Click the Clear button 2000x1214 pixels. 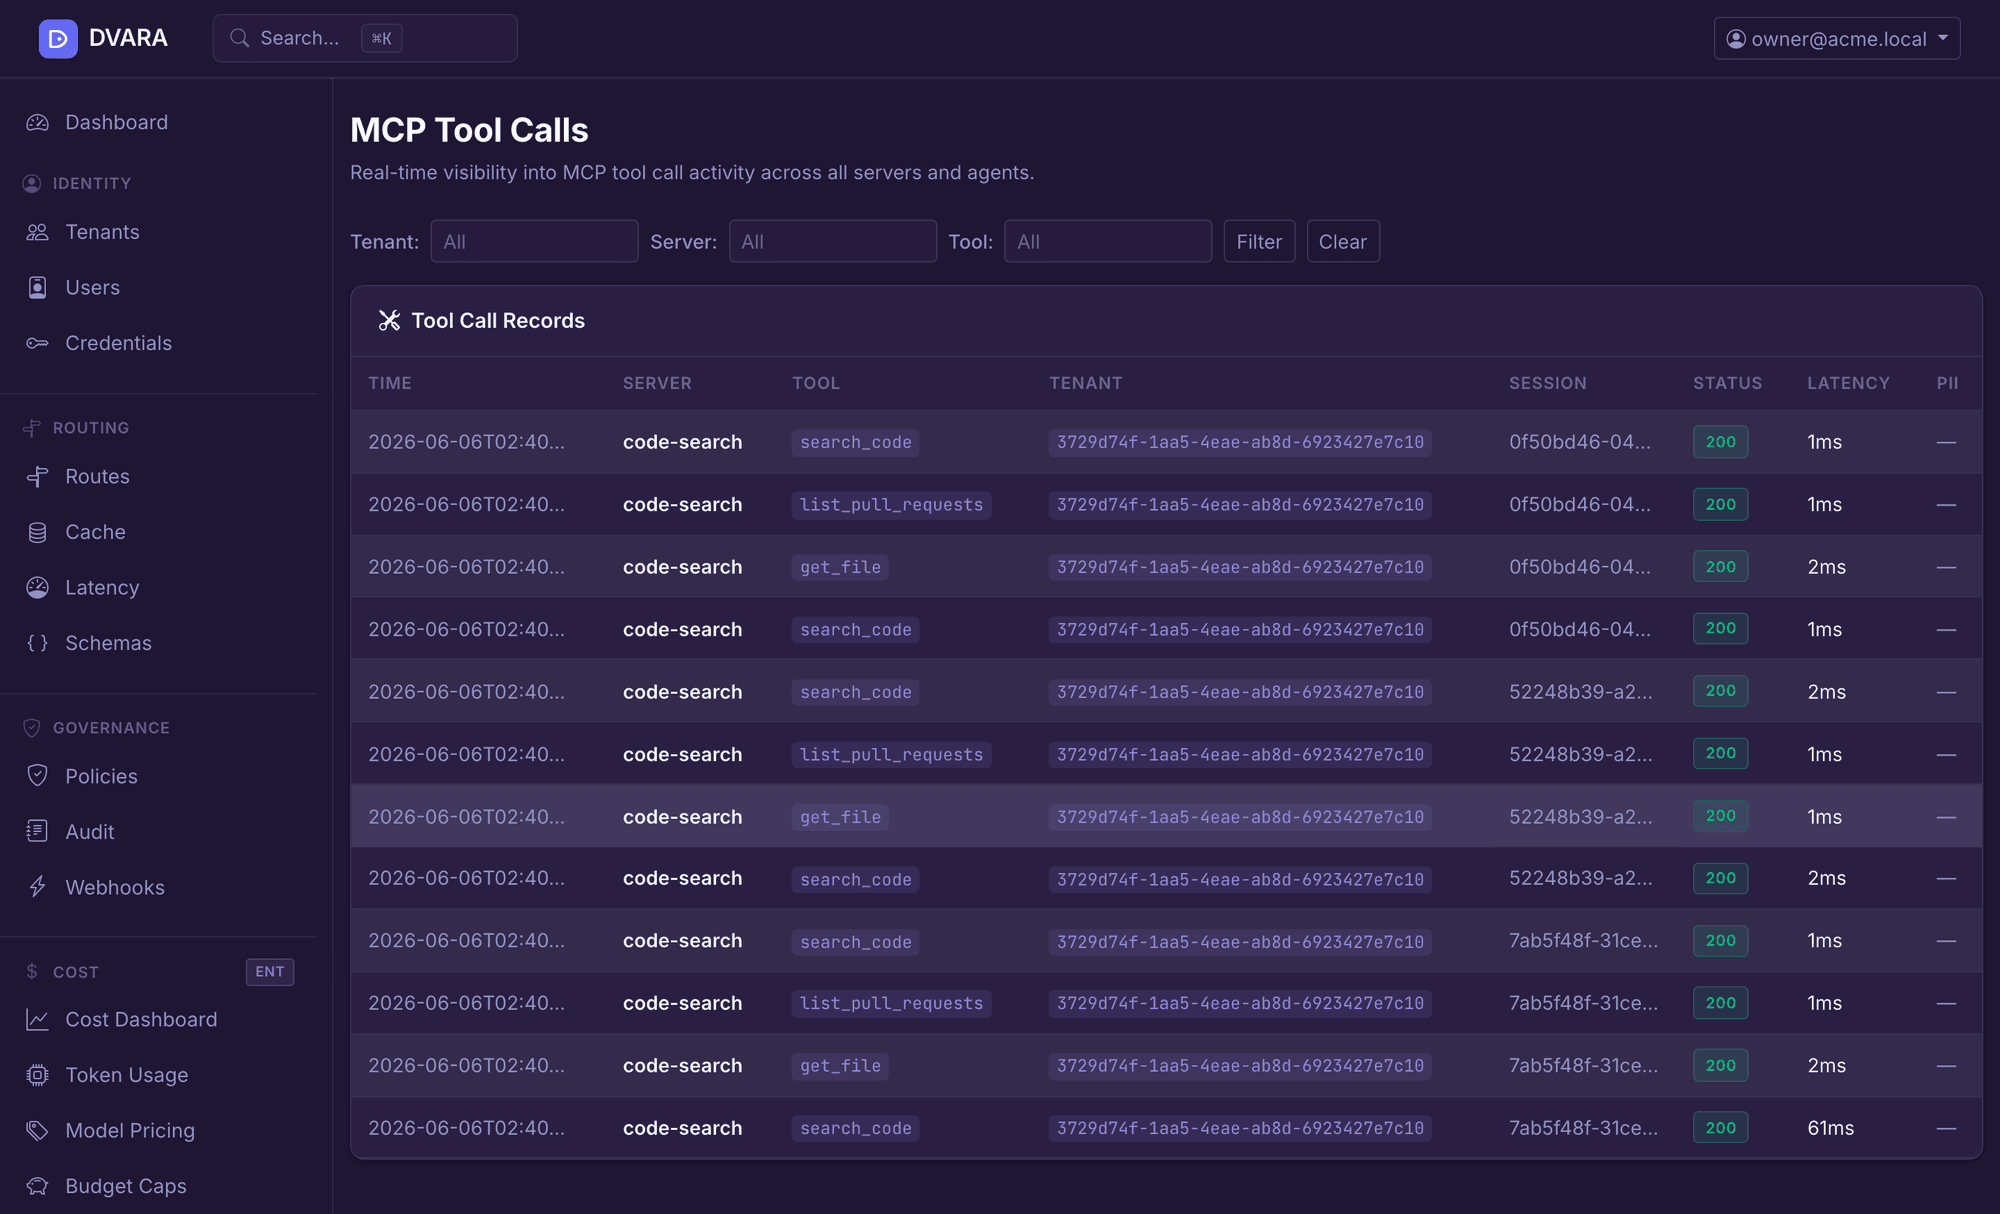pos(1343,241)
